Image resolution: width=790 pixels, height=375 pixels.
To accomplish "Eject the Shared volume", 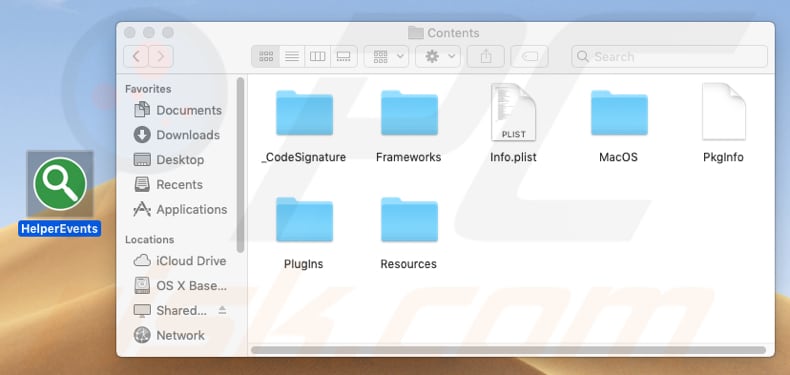I will click(222, 310).
